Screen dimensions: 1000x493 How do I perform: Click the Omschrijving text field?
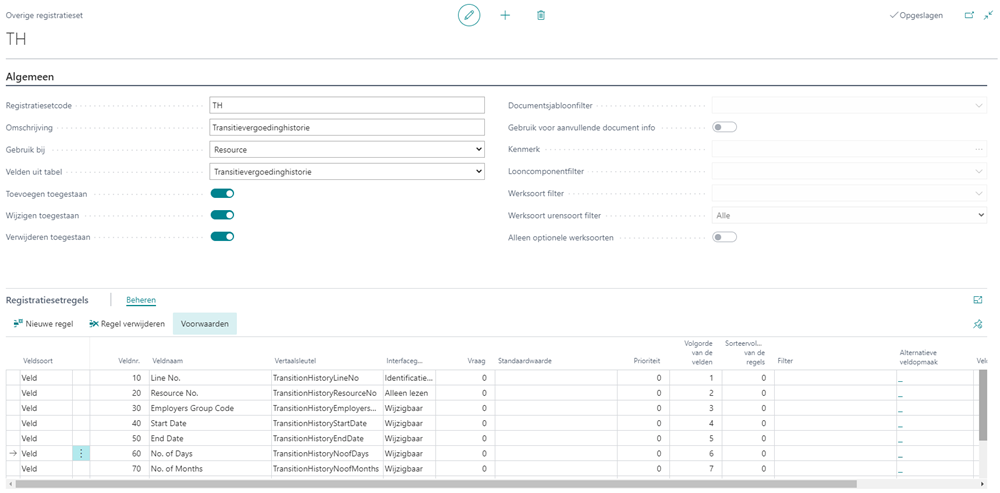[347, 127]
